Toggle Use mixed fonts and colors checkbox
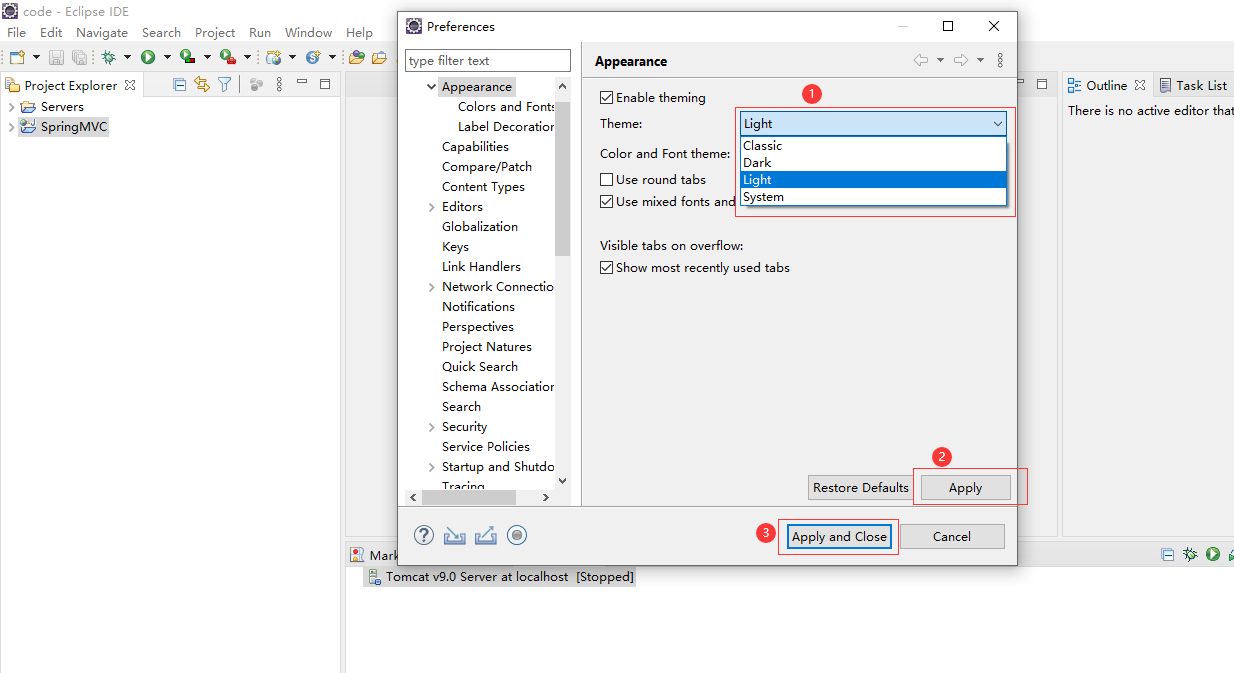1234x673 pixels. click(606, 202)
